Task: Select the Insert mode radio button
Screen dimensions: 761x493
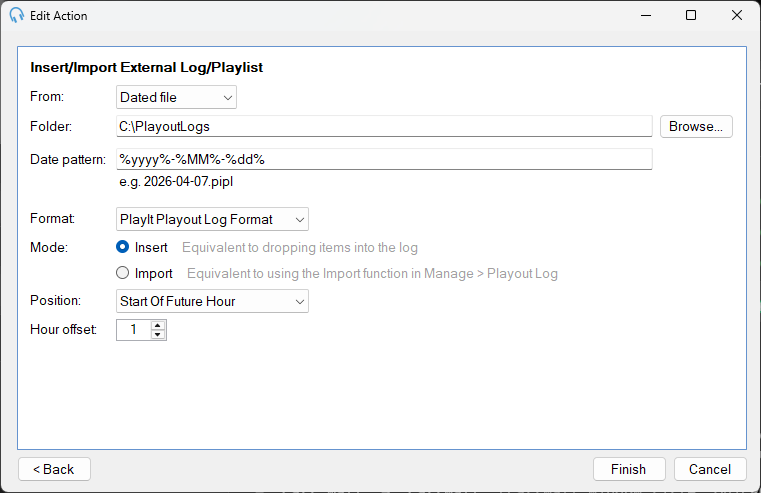Action: [122, 247]
